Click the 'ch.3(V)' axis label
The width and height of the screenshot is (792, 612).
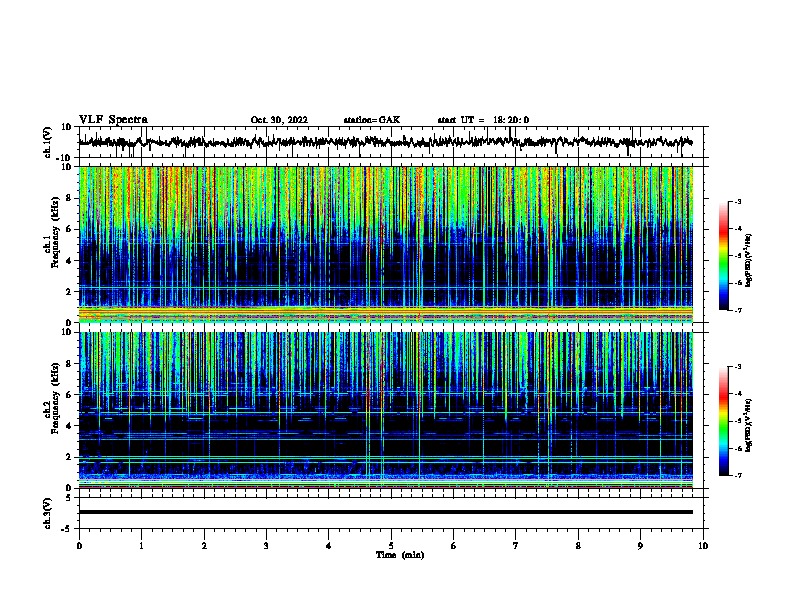[48, 513]
